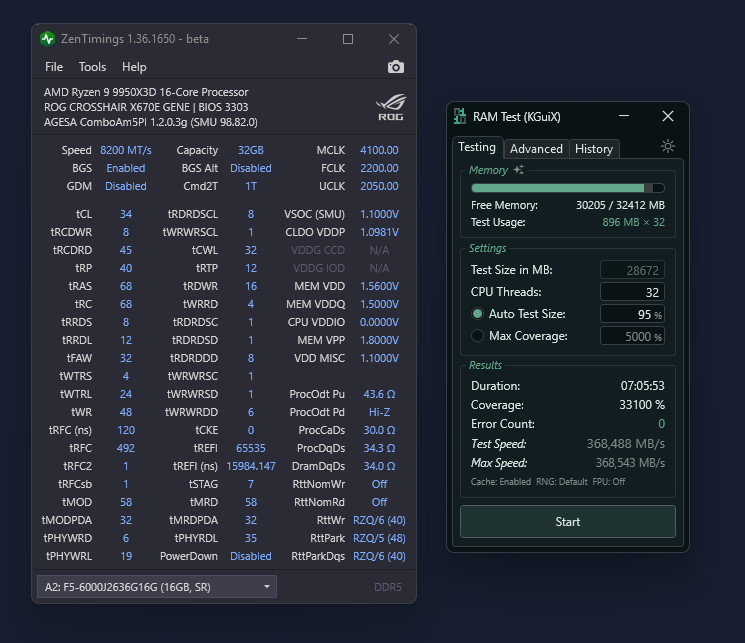The height and width of the screenshot is (643, 745).
Task: Open the Tools menu
Action: coord(92,67)
